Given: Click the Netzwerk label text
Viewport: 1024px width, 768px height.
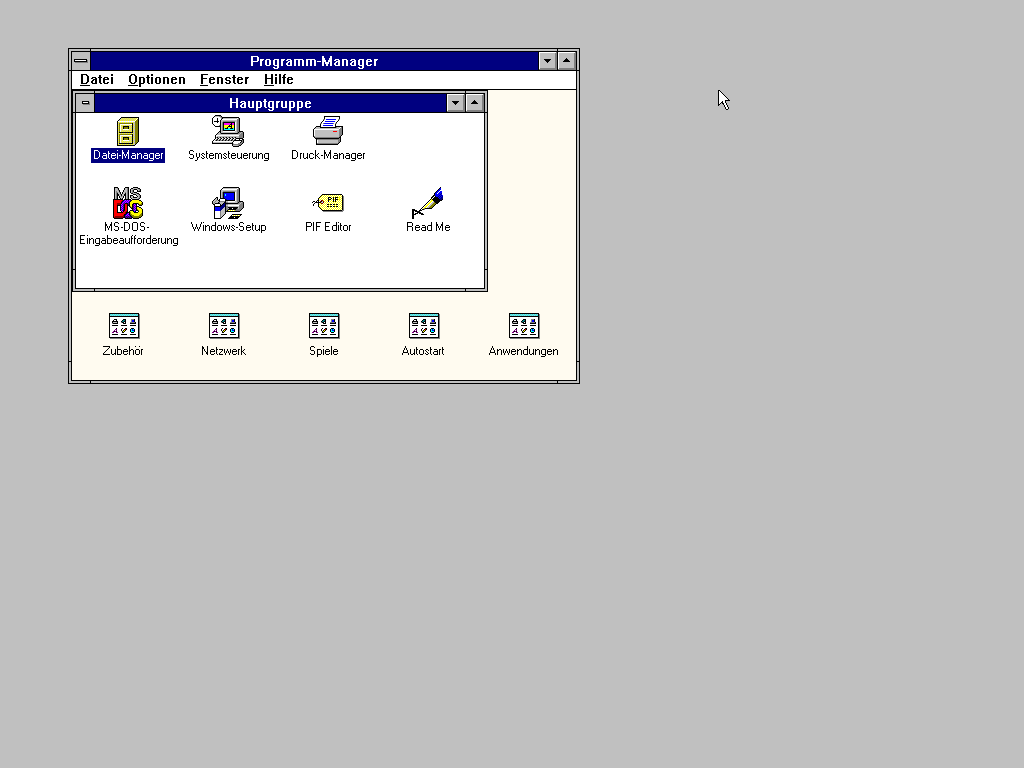Looking at the screenshot, I should 223,351.
